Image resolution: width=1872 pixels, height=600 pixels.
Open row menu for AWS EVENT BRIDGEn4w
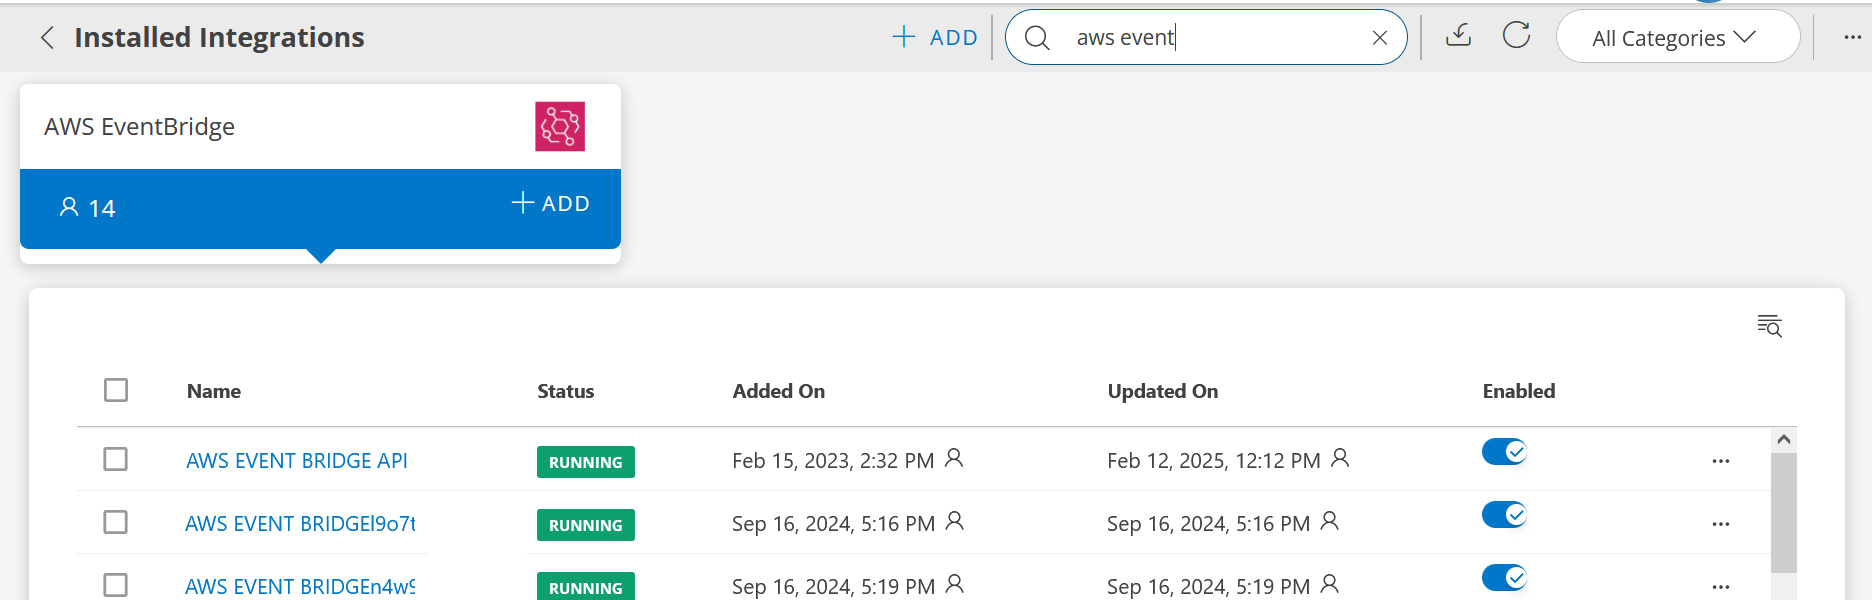[x=1721, y=588]
